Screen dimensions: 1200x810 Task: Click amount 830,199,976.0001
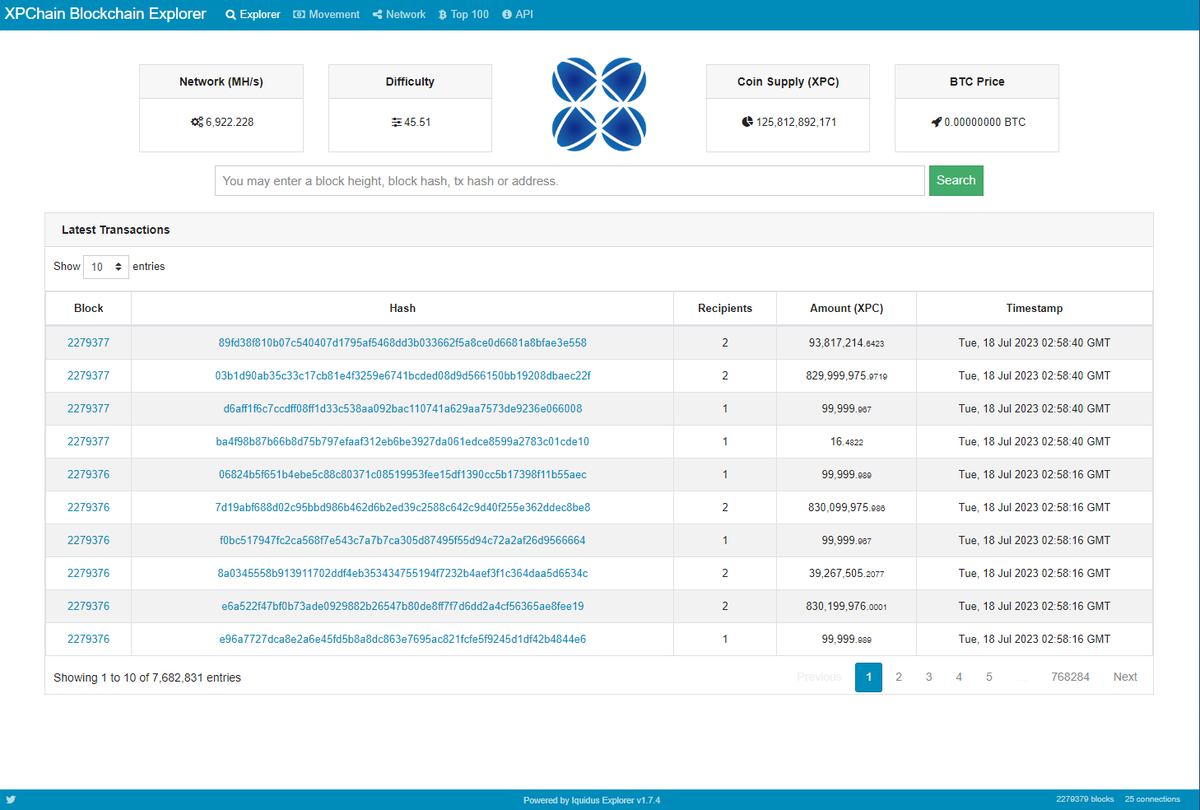(x=846, y=607)
